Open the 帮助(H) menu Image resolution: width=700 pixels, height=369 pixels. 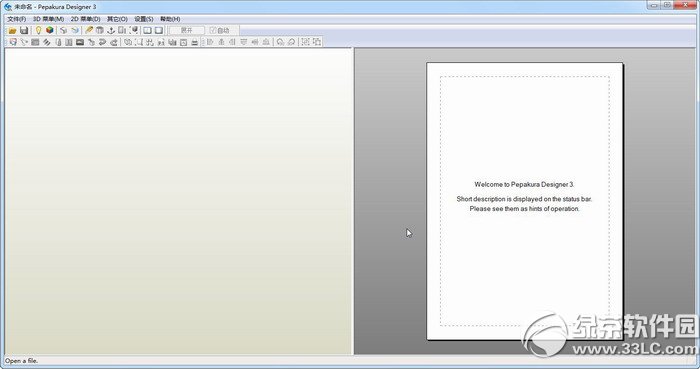[x=170, y=19]
